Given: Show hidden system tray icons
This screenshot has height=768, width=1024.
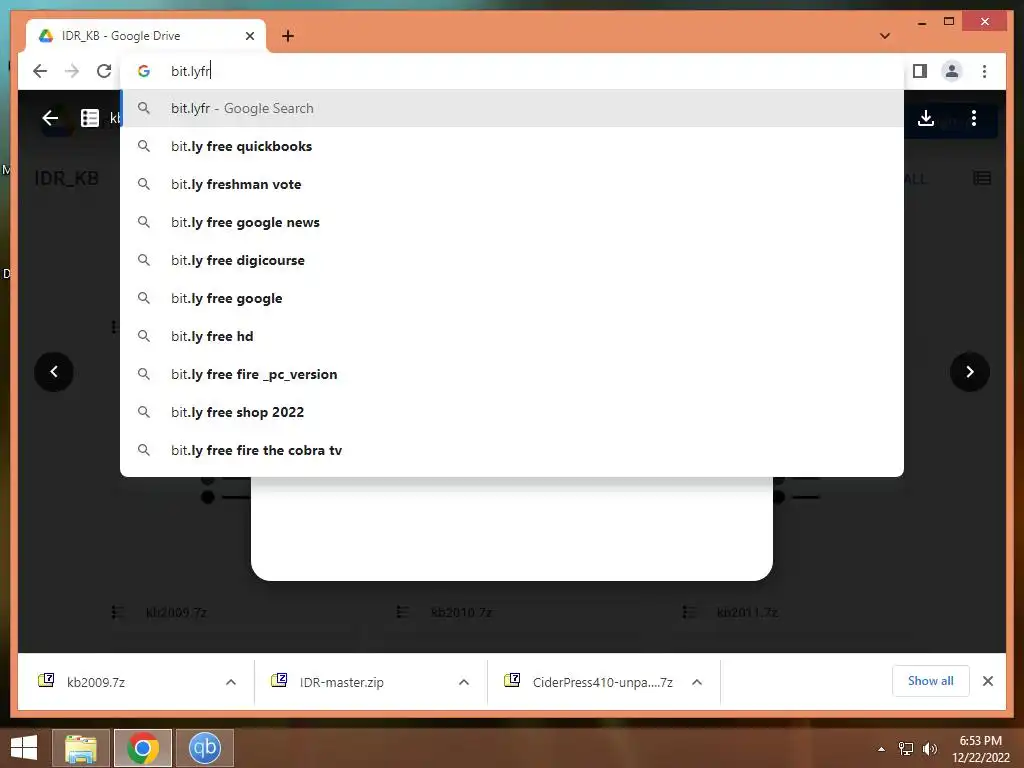Looking at the screenshot, I should click(882, 749).
